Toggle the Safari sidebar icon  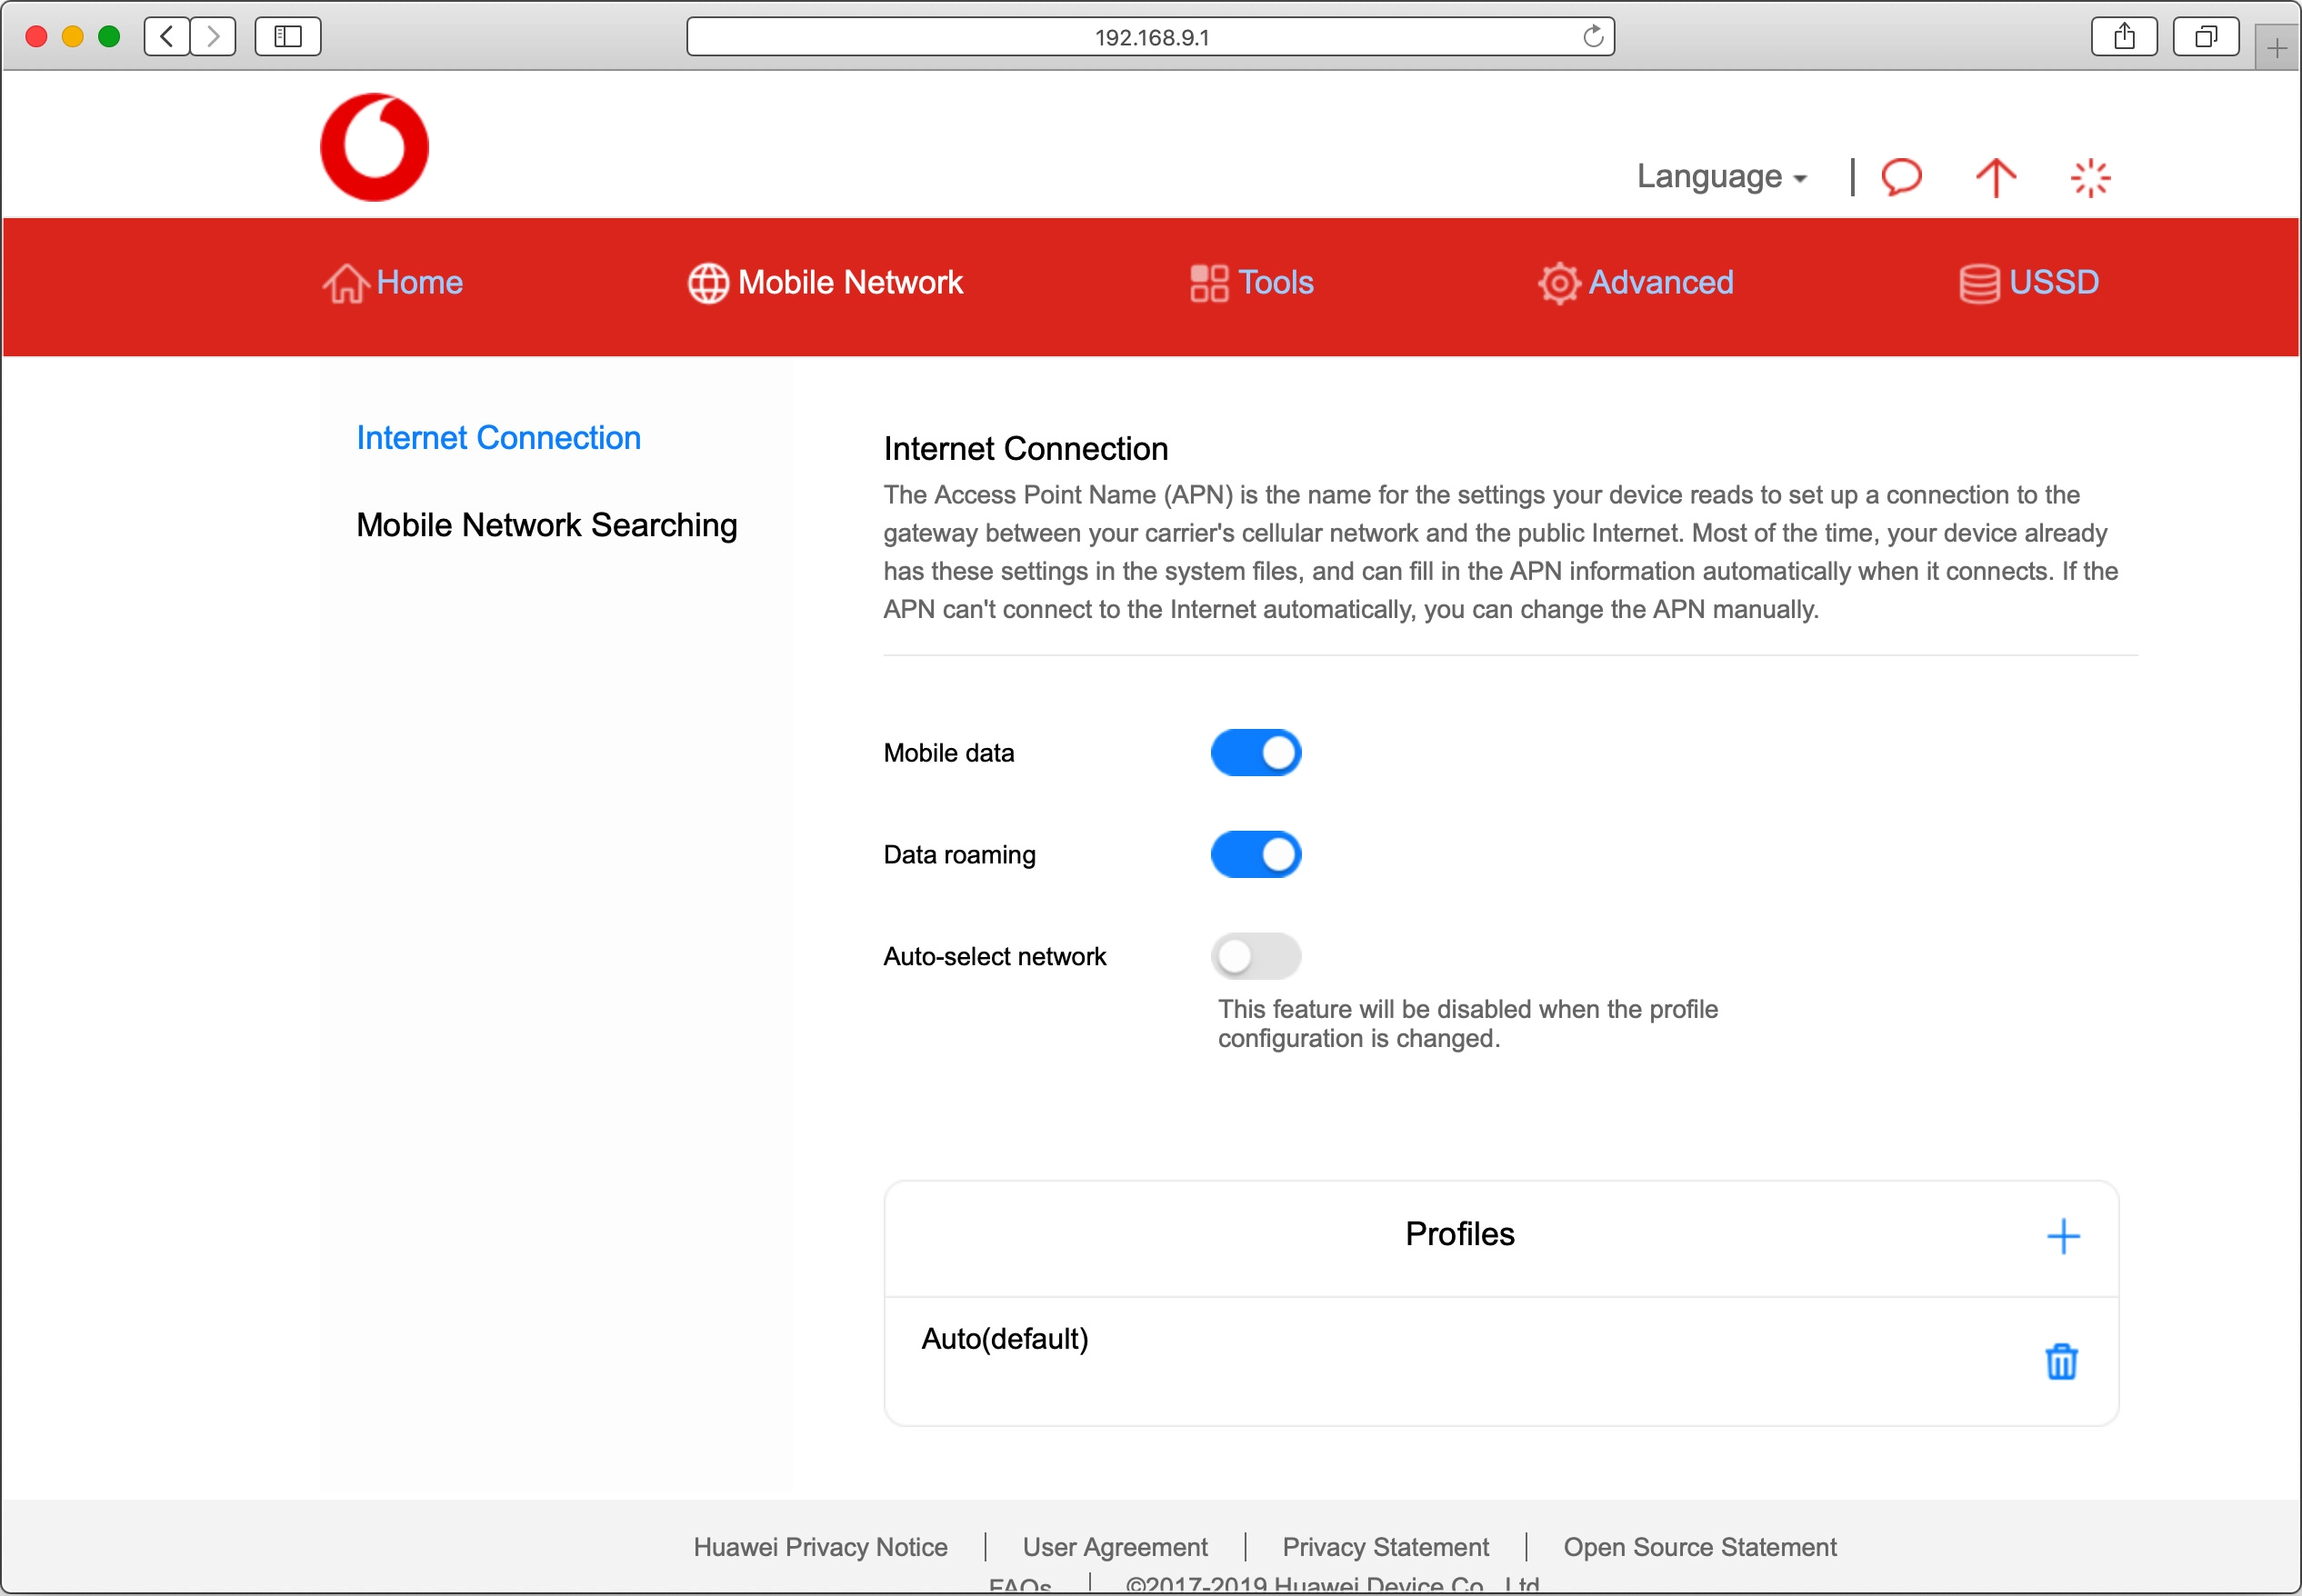point(287,37)
